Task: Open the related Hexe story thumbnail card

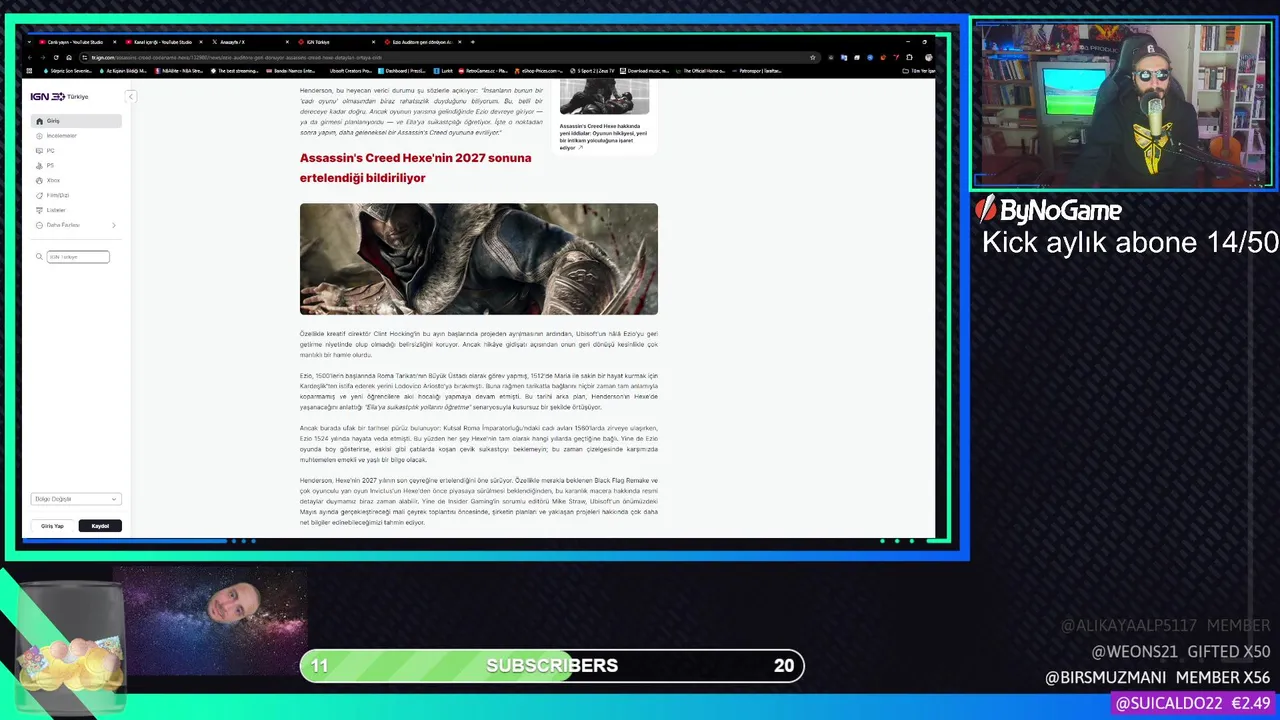Action: (x=604, y=98)
